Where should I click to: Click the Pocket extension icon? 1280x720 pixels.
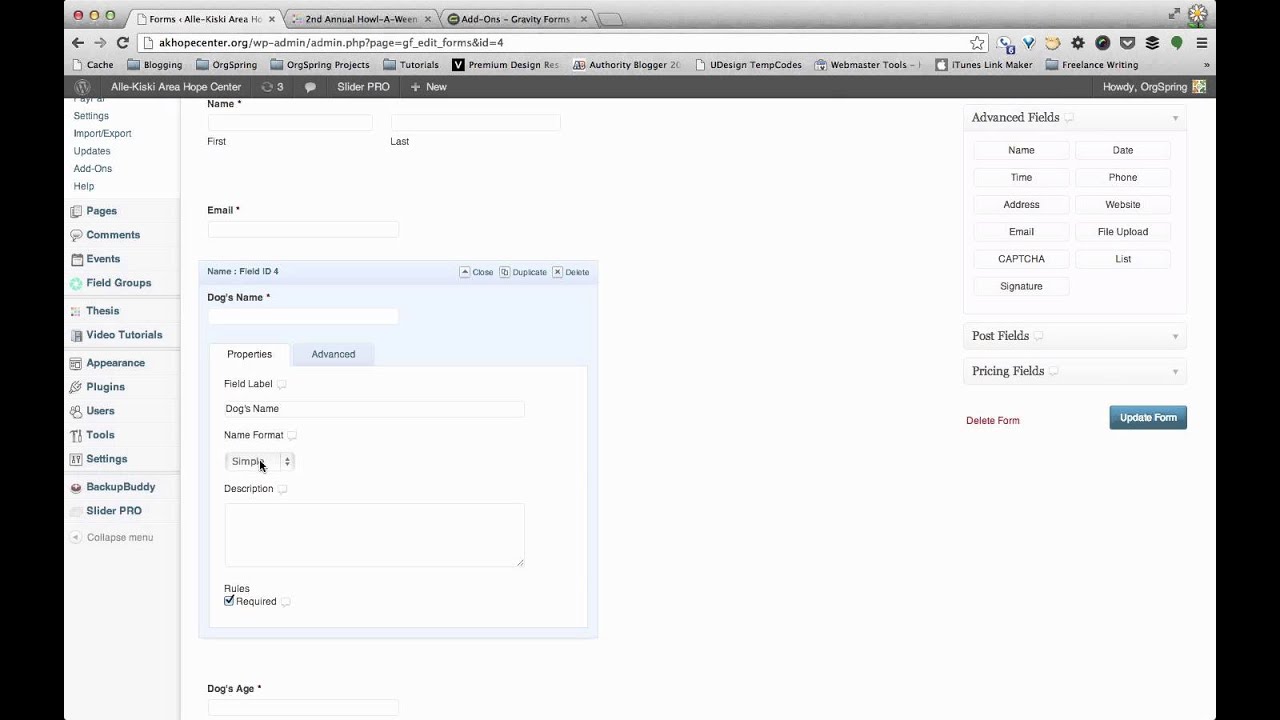1127,43
